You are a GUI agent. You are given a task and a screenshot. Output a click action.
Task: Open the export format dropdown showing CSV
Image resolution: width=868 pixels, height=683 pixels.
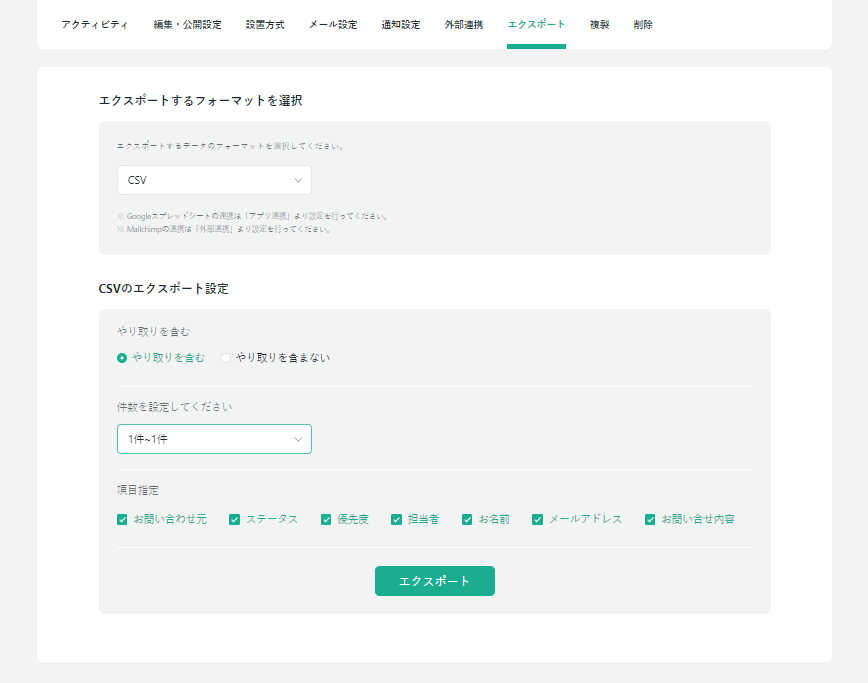pos(214,180)
